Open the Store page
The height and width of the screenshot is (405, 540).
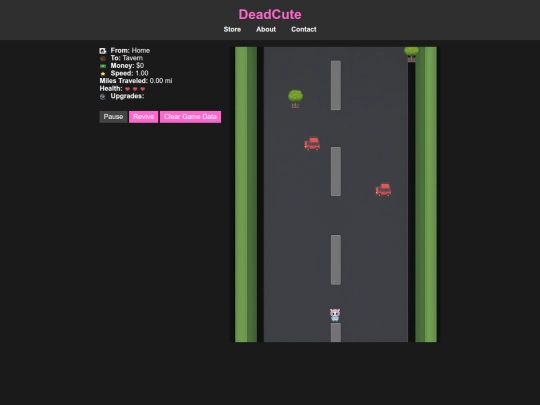232,30
